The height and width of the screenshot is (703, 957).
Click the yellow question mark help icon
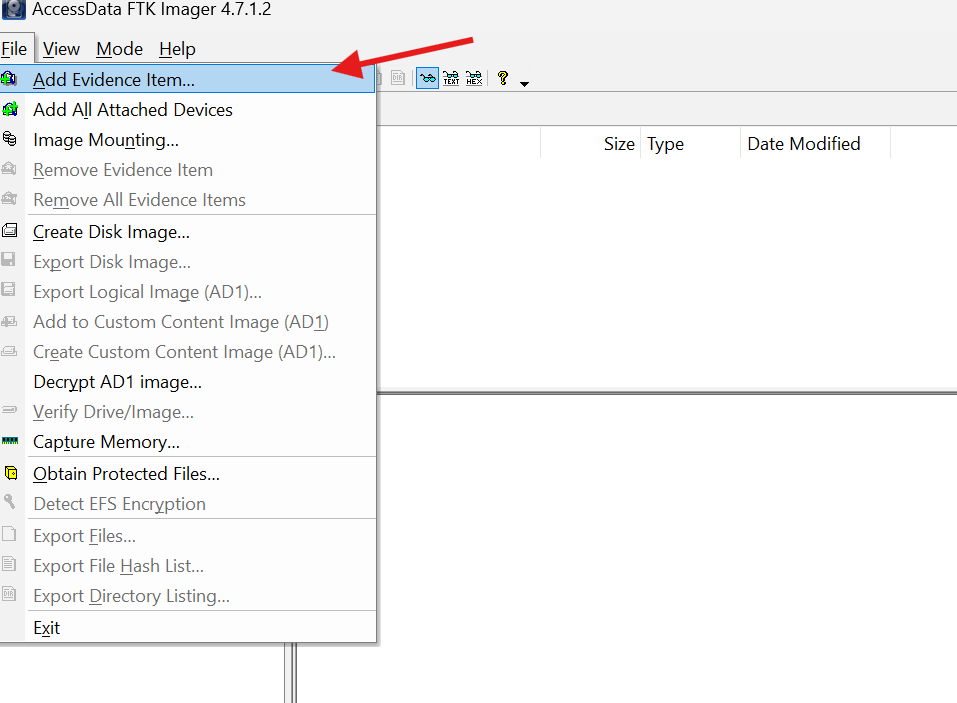pyautogui.click(x=503, y=79)
